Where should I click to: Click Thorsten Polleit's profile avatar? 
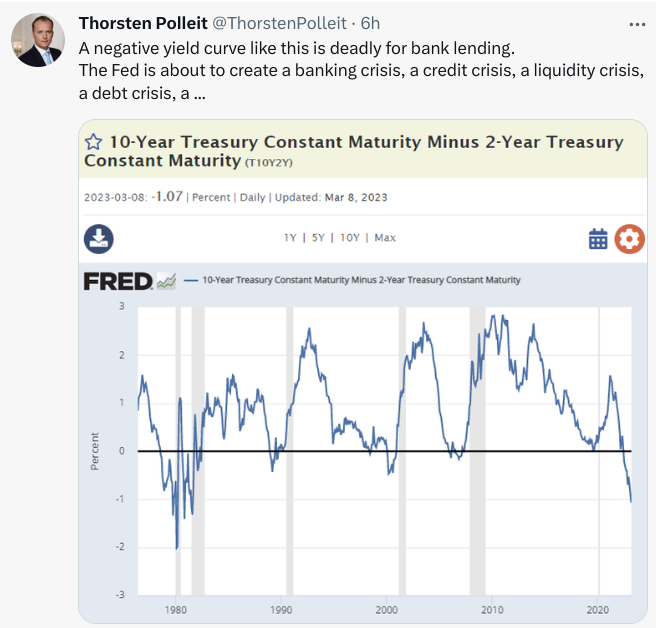click(x=37, y=42)
